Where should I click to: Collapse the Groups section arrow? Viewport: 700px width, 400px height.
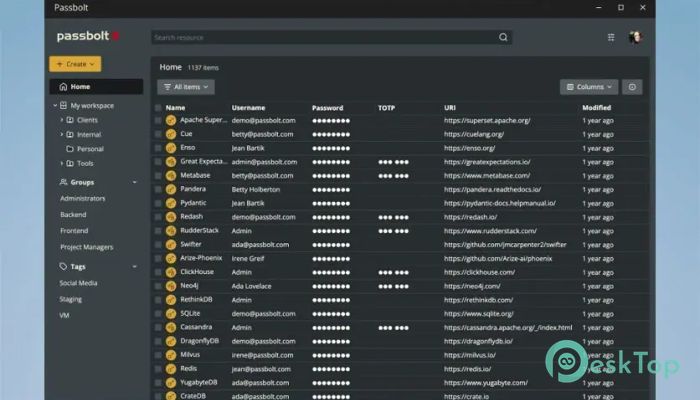tap(135, 182)
